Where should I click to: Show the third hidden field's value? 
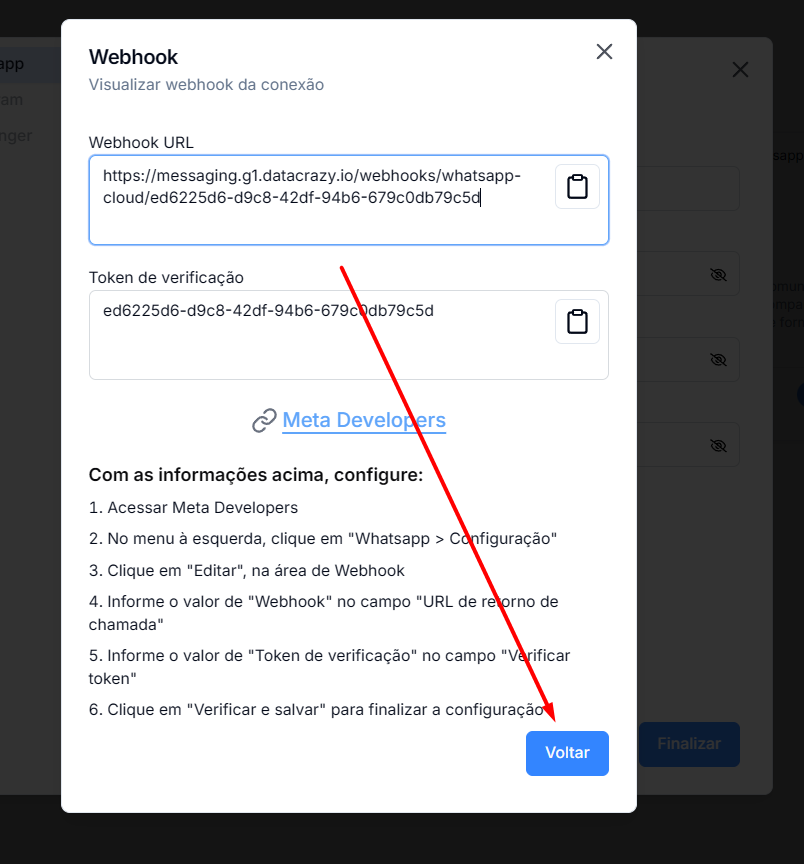click(719, 445)
